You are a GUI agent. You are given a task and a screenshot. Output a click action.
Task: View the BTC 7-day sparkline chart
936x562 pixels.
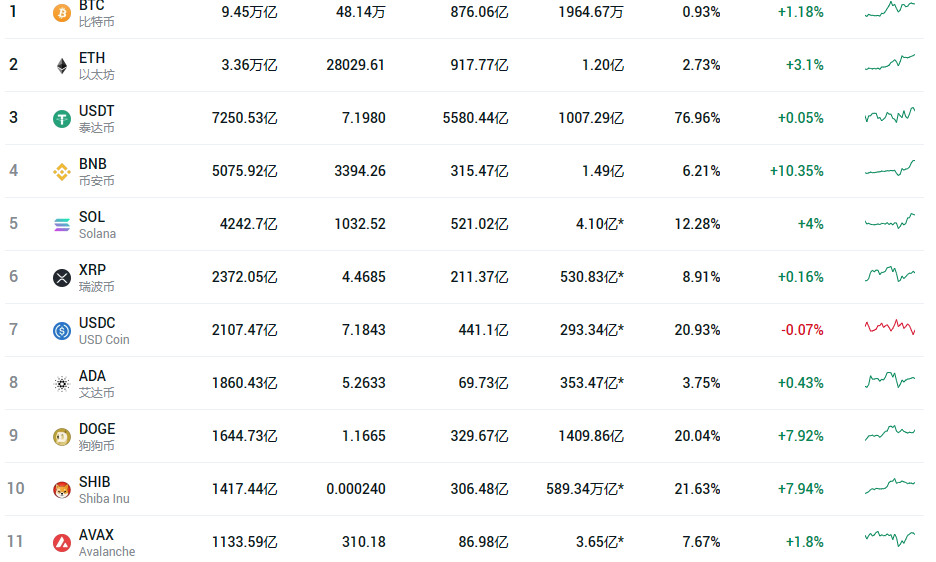pos(890,9)
